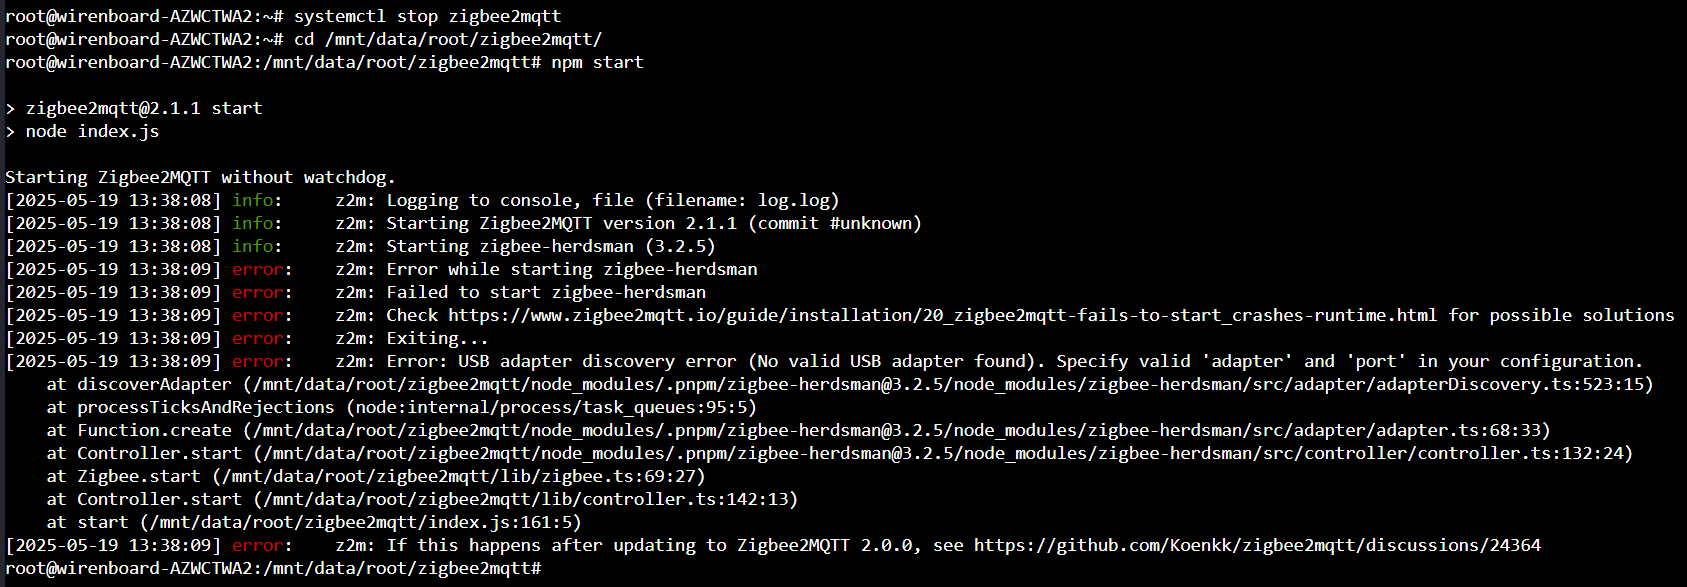The height and width of the screenshot is (587, 1687).
Task: Click the adapterDiscovery.ts:523:15 stack path
Action: pyautogui.click(x=948, y=384)
